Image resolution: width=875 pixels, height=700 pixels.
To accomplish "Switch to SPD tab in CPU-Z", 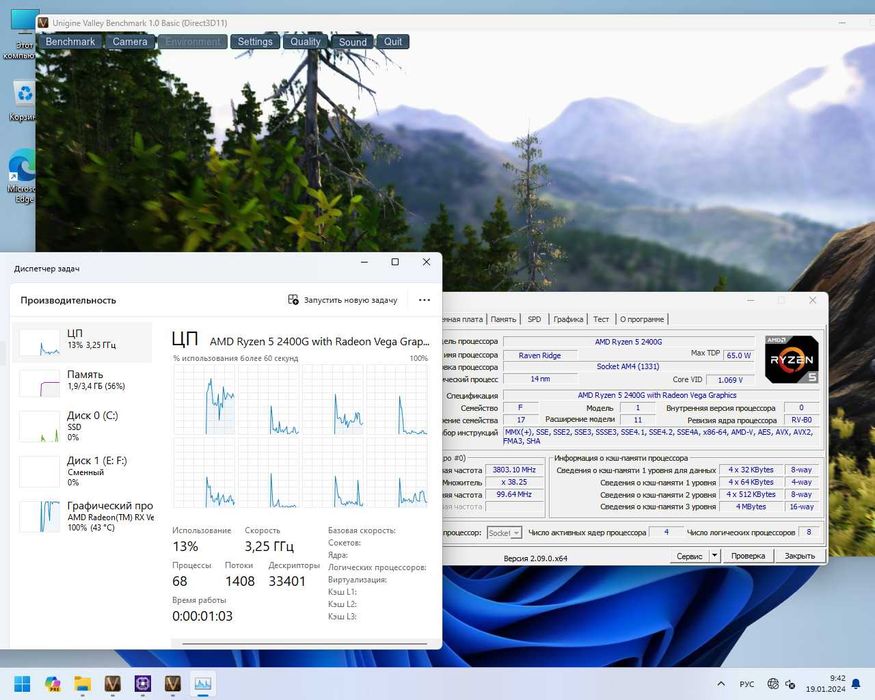I will point(535,319).
